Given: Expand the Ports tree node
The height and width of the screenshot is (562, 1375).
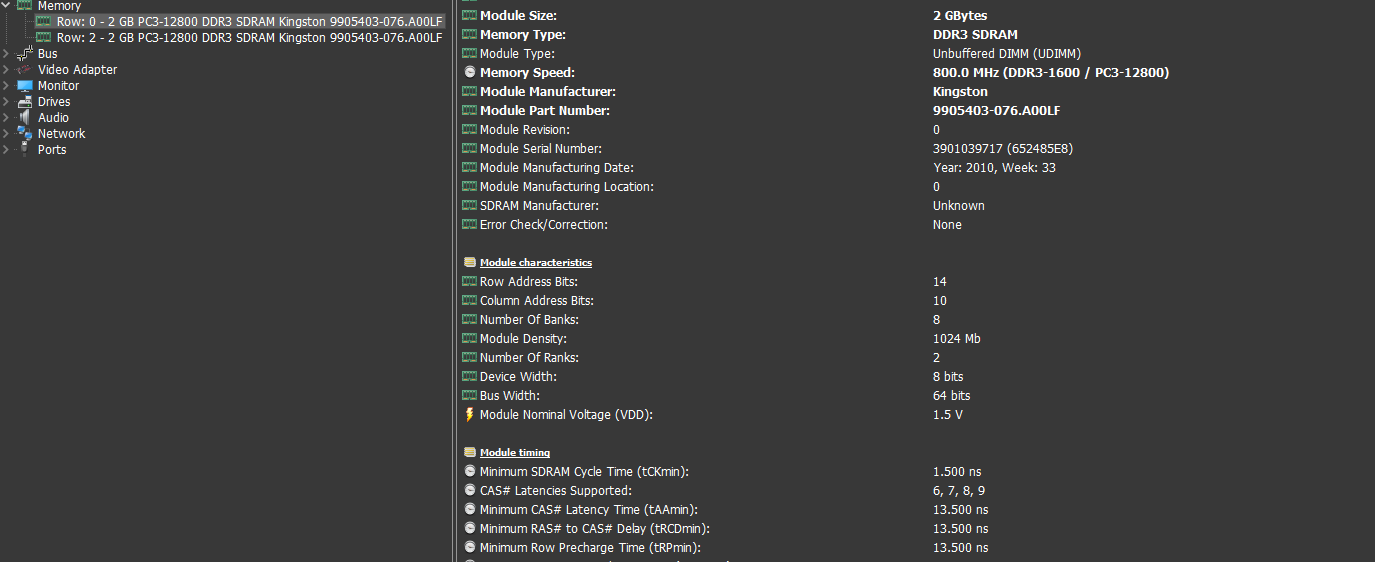Looking at the screenshot, I should pyautogui.click(x=6, y=150).
